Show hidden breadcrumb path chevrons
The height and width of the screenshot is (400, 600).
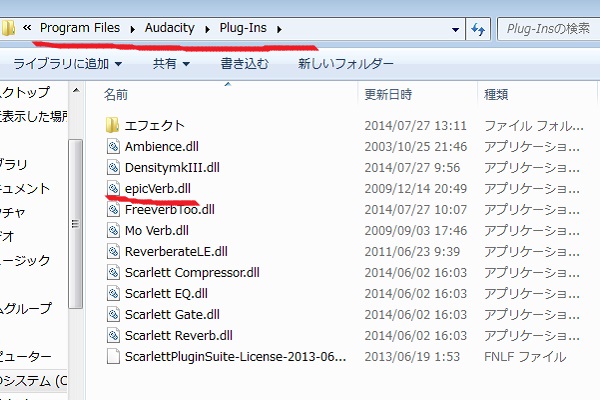(27, 28)
